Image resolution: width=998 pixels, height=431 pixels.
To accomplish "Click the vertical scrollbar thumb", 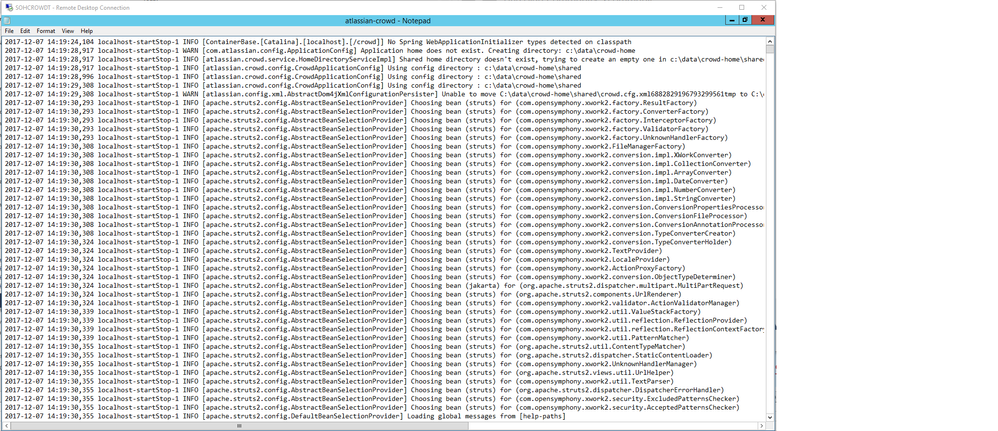I will (770, 49).
